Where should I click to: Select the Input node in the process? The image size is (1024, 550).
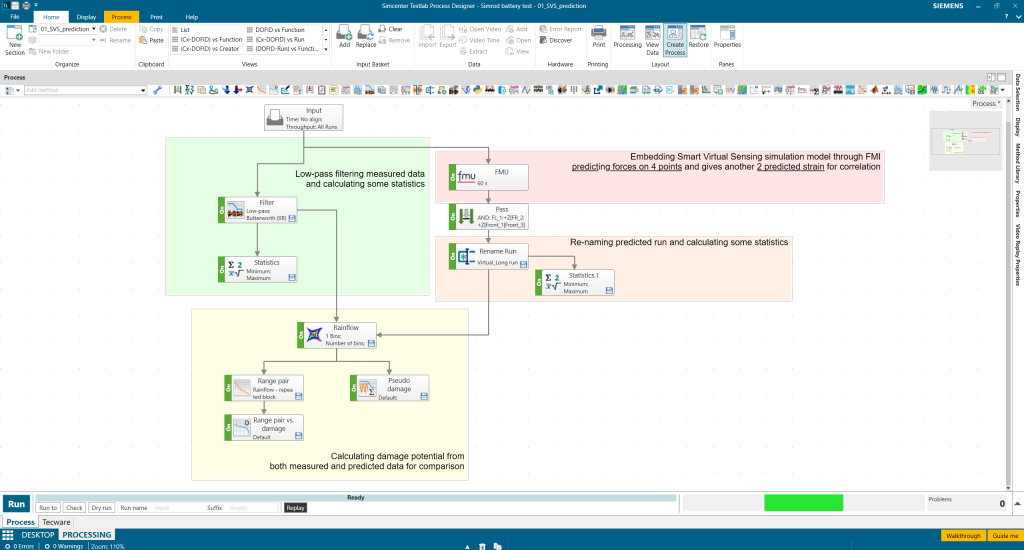(x=303, y=118)
